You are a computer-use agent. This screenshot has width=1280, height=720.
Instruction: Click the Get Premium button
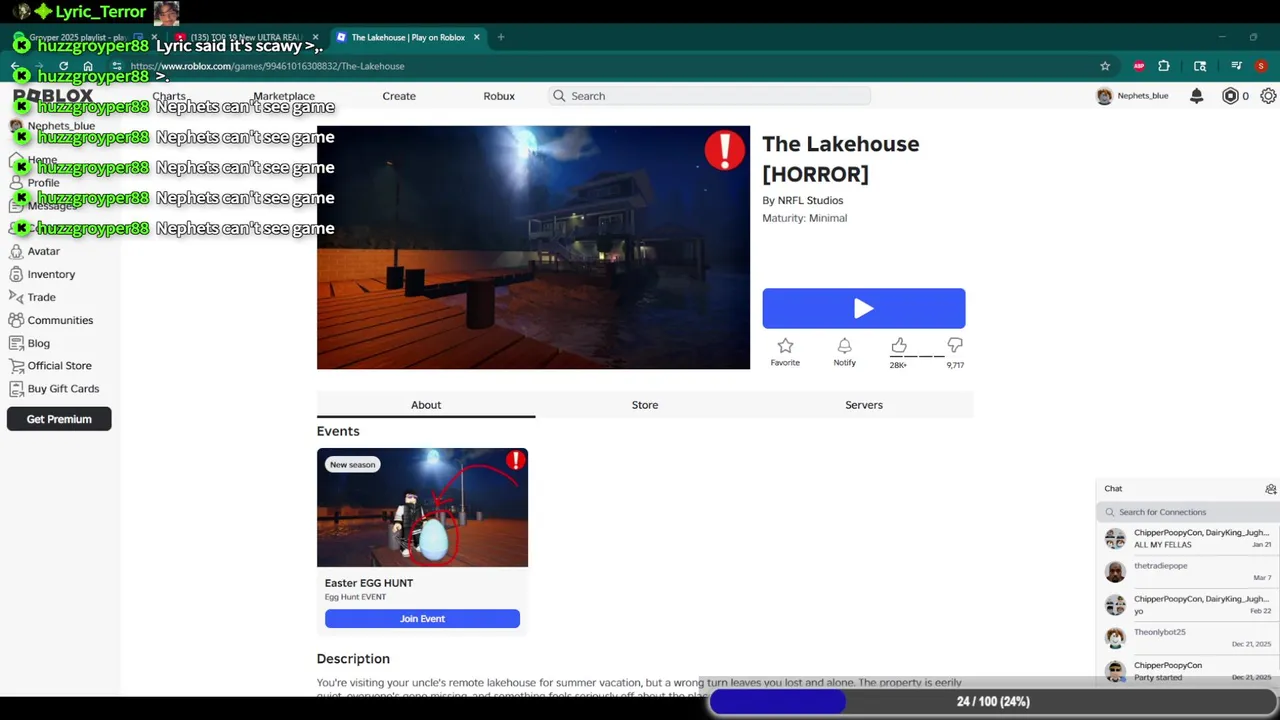pos(59,419)
